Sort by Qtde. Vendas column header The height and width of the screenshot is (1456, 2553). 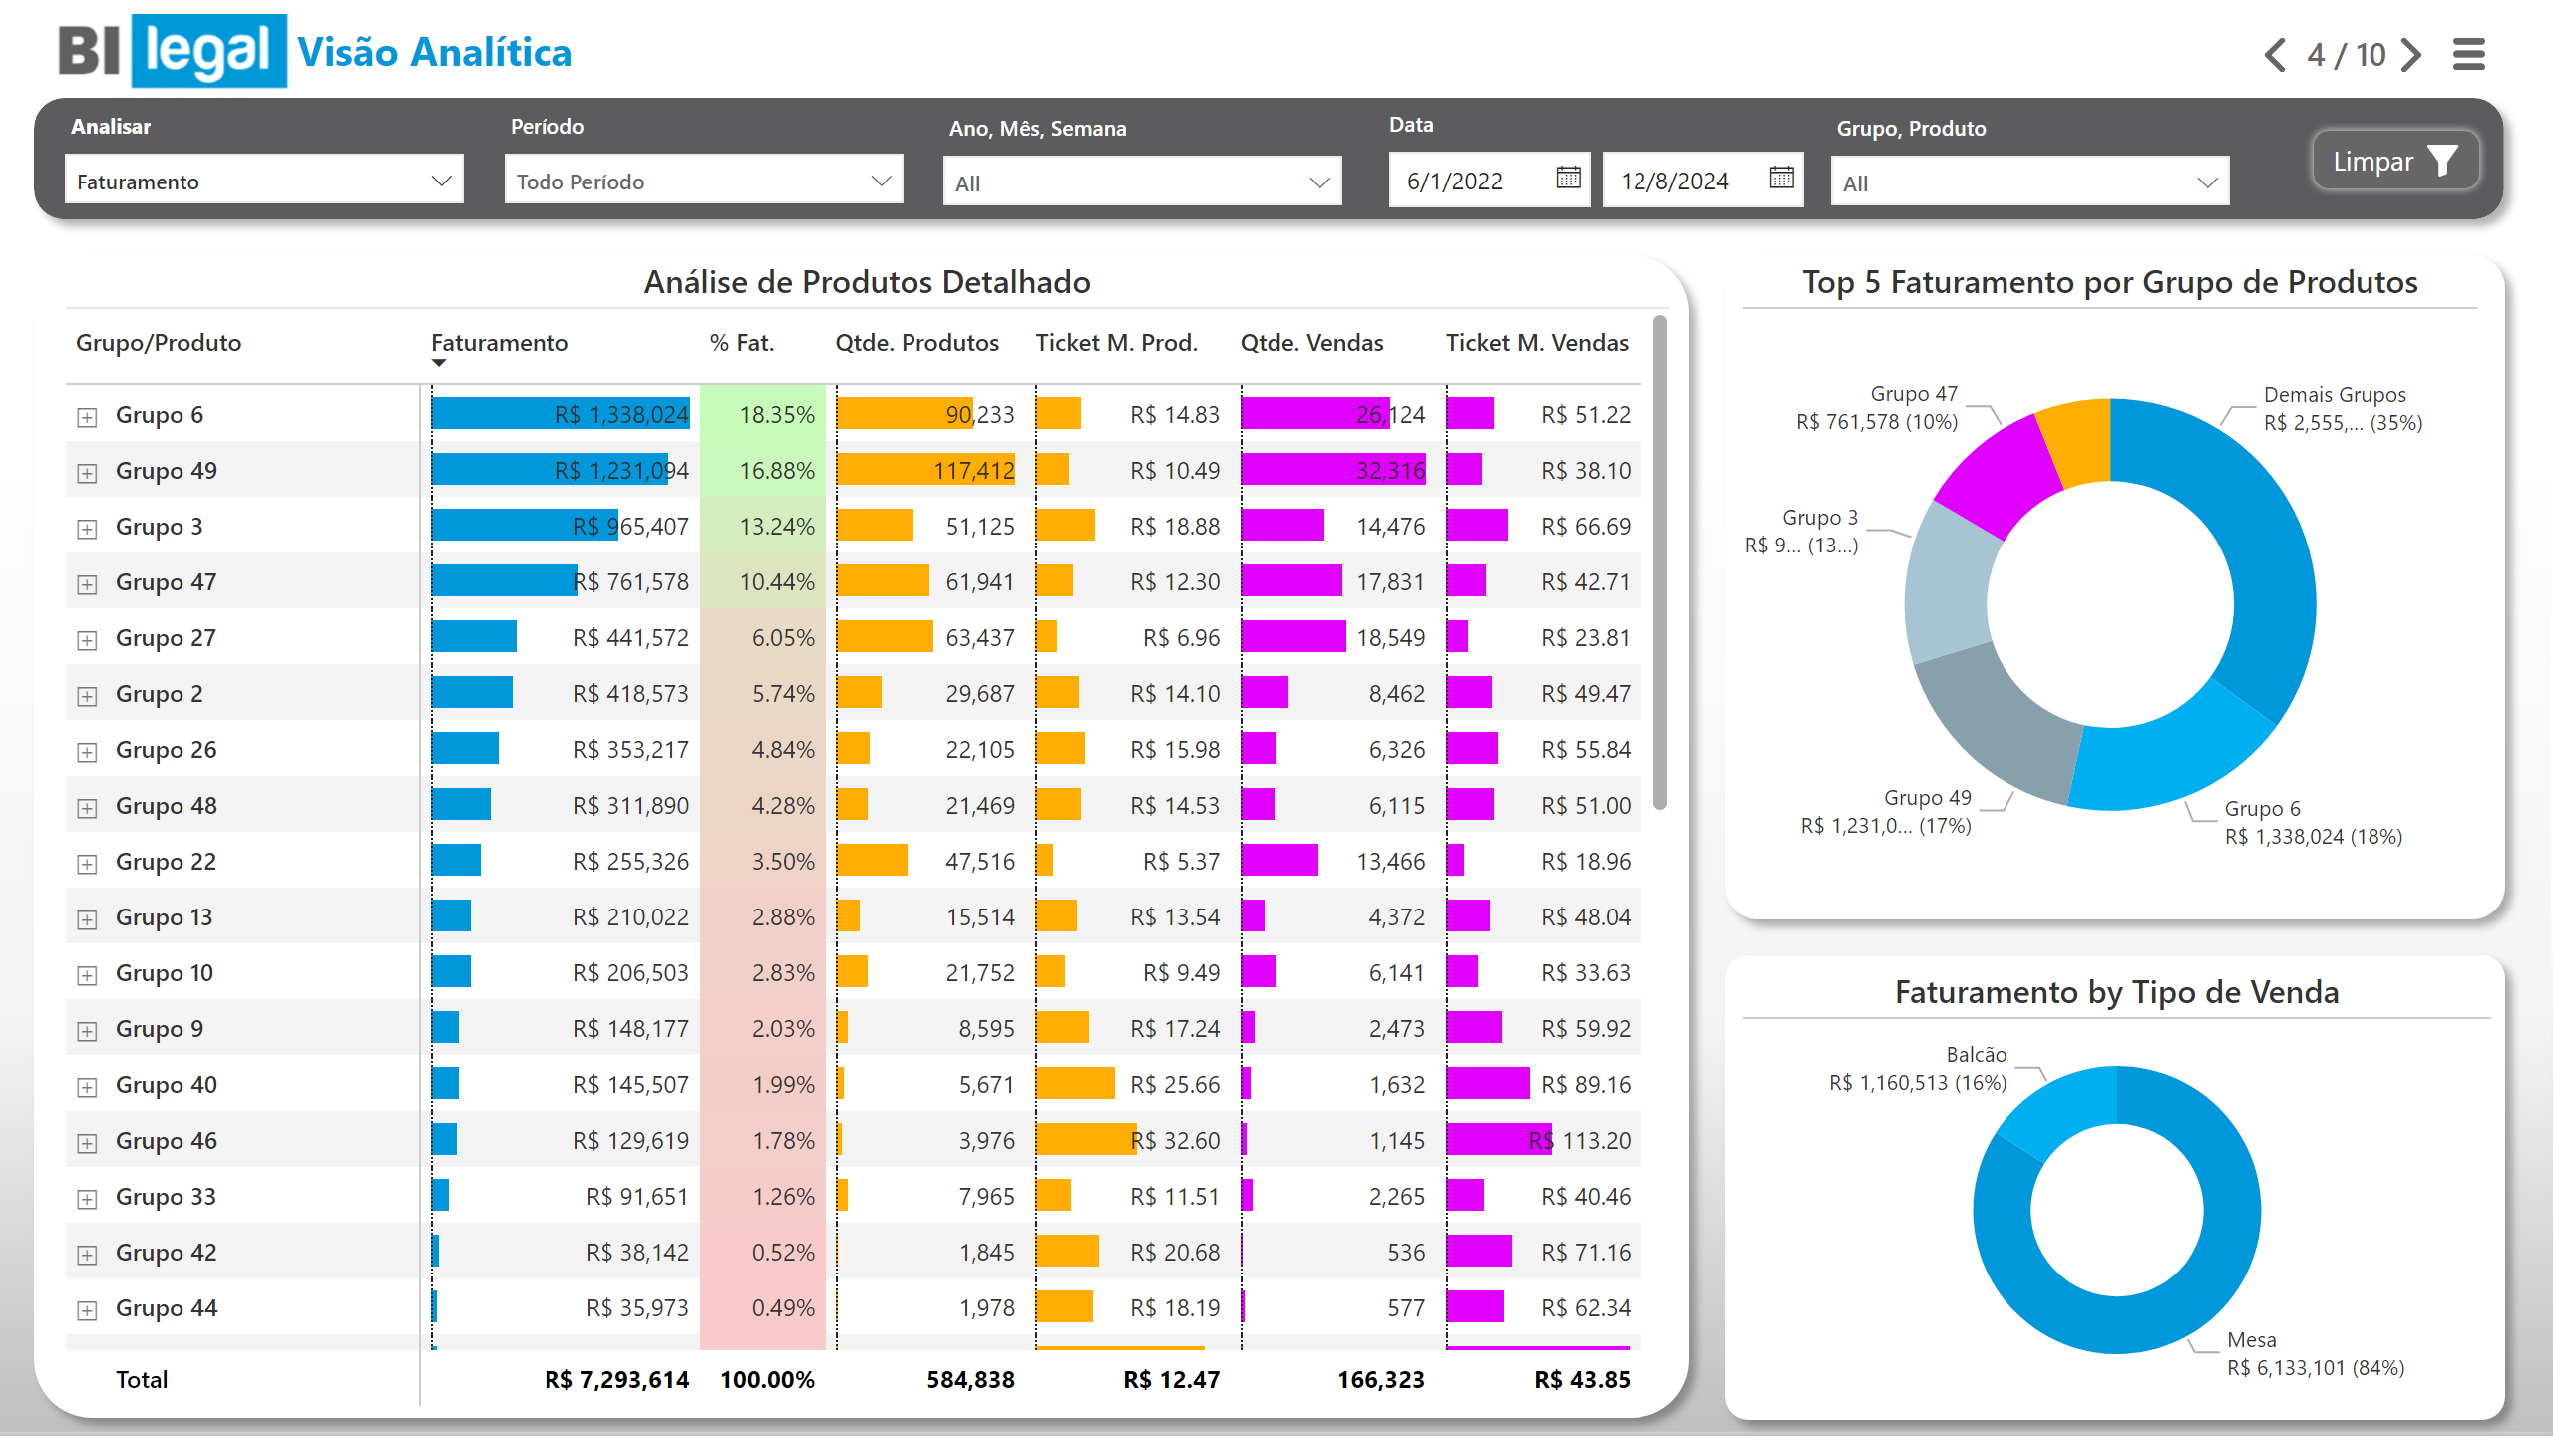pos(1311,343)
